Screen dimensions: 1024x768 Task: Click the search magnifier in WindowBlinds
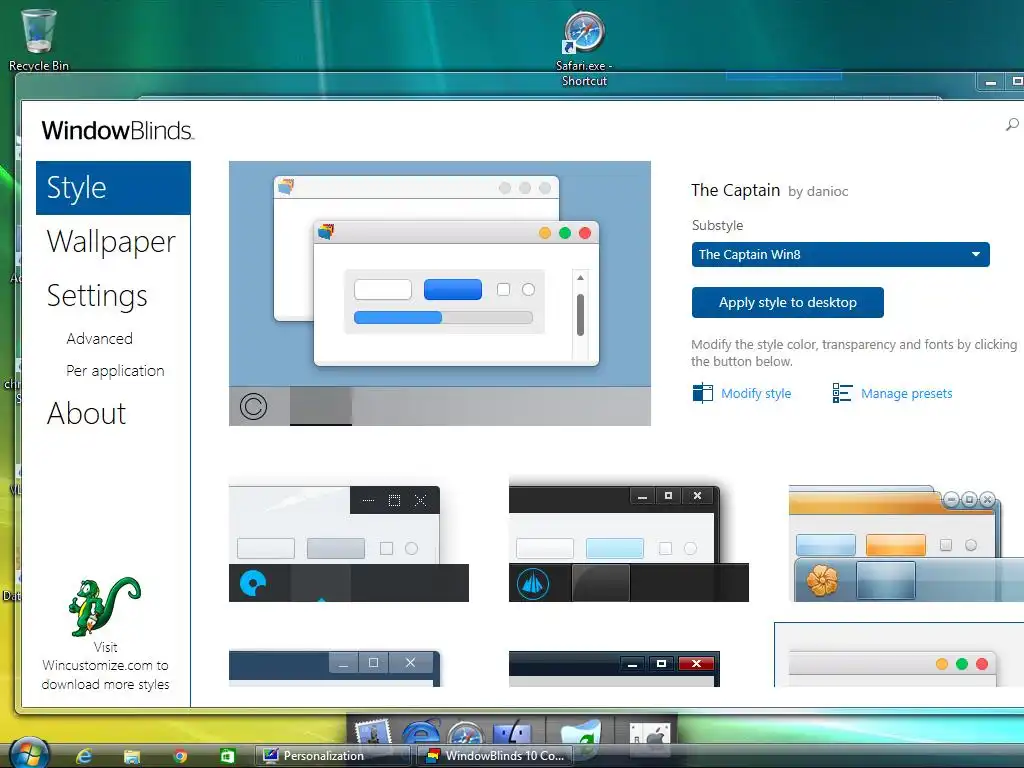(x=1012, y=124)
